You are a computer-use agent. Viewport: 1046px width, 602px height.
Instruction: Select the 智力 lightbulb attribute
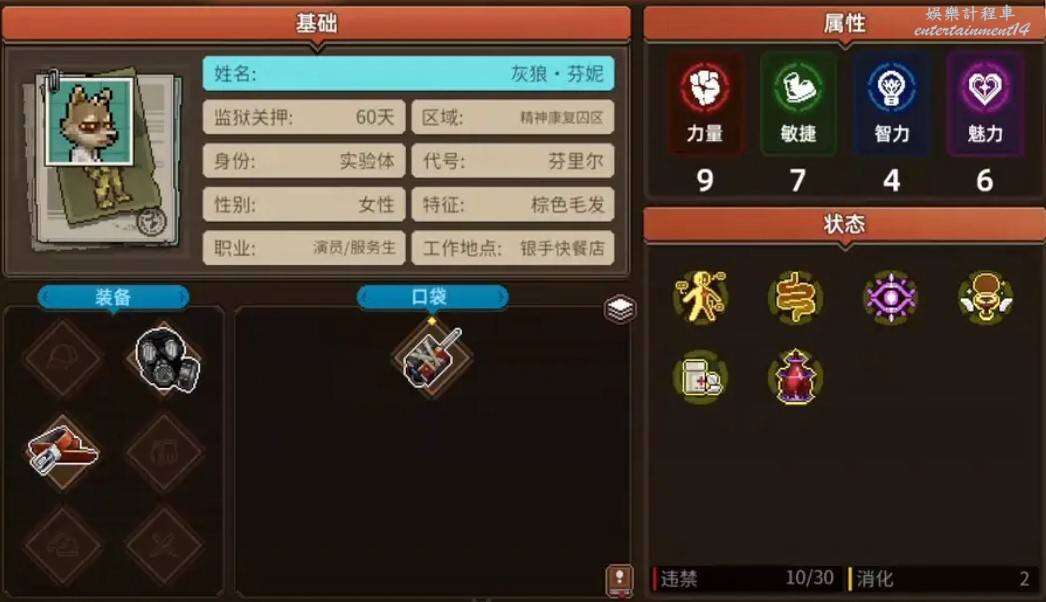pos(892,103)
